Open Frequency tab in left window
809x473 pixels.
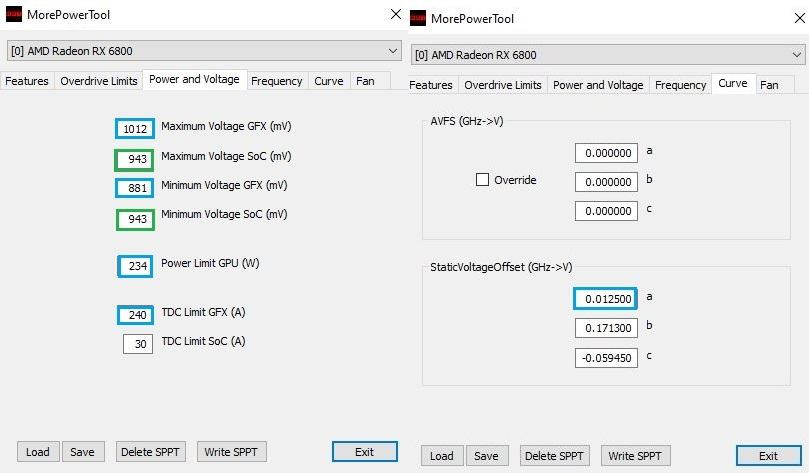[277, 81]
